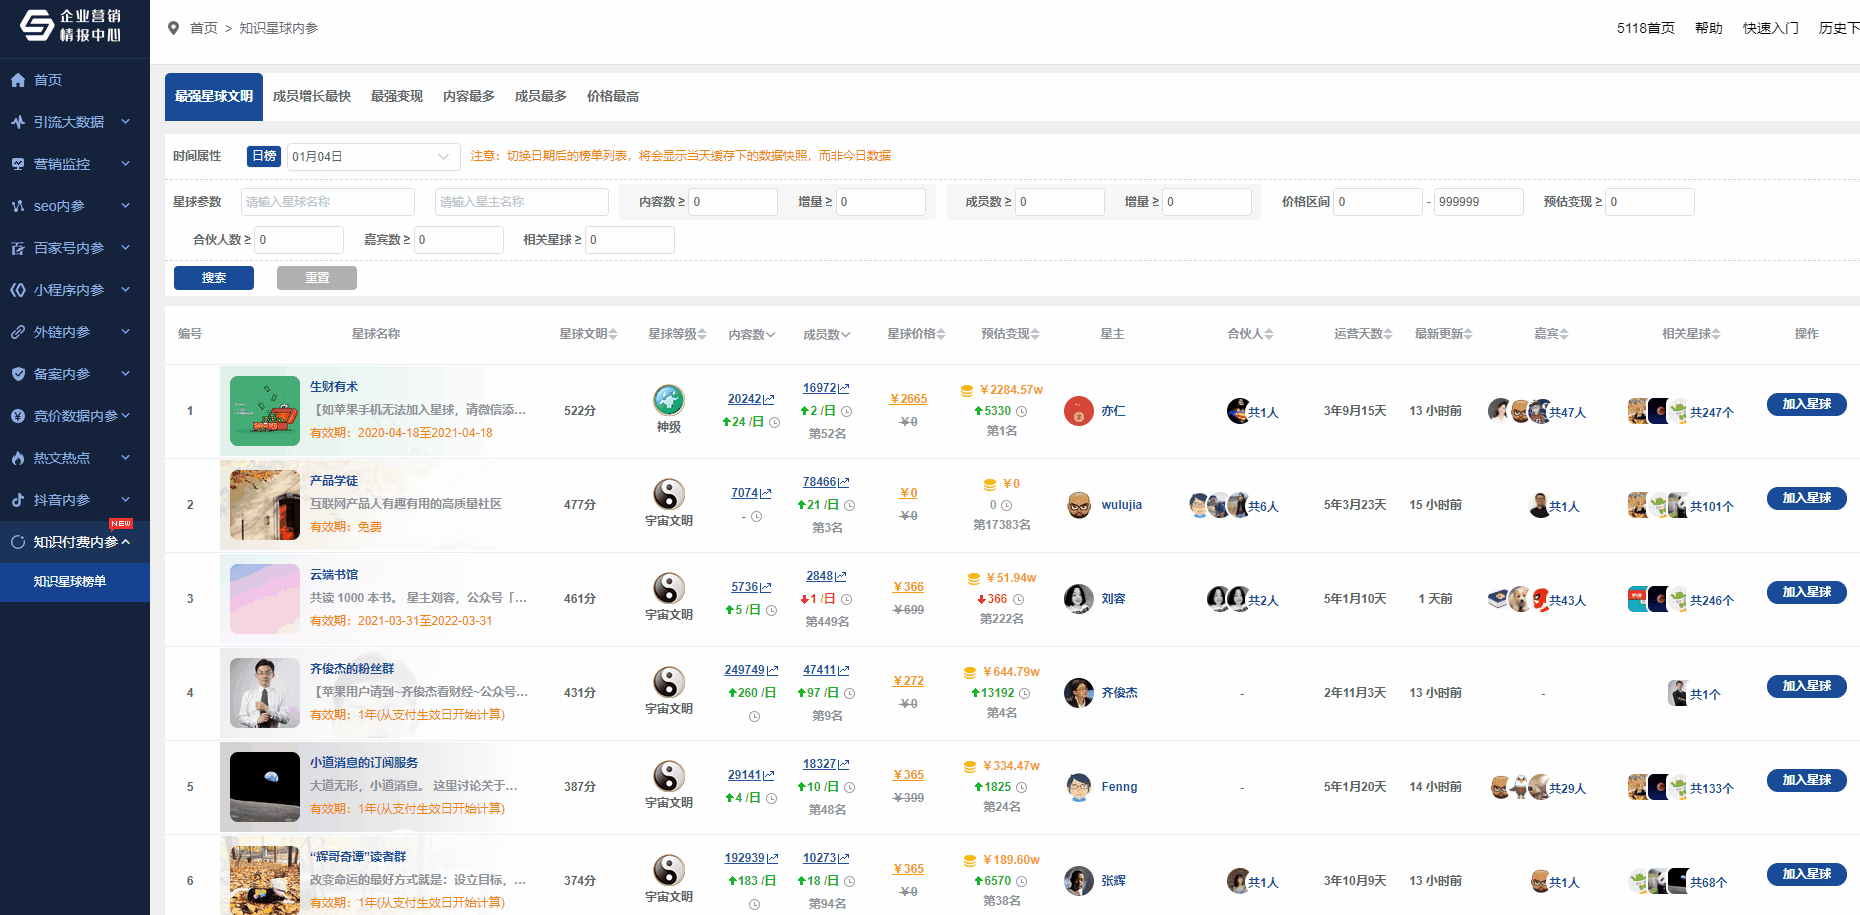Switch to 成员最多 tab
1860x915 pixels.
(x=541, y=96)
